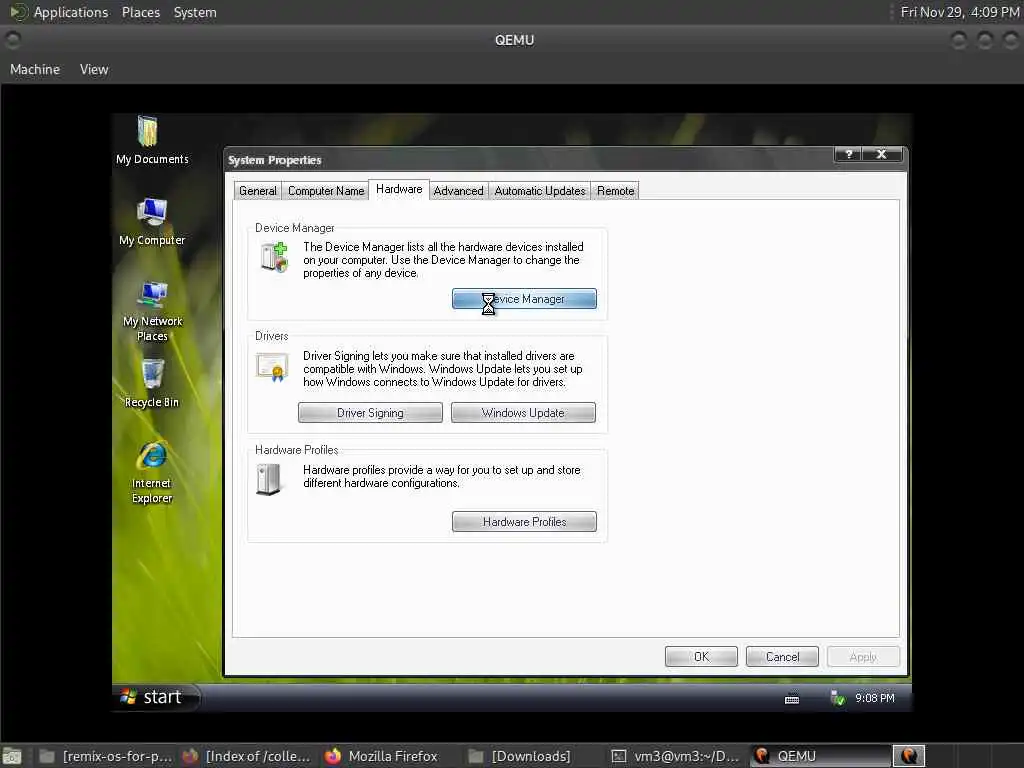Click the Hardware Profiles tower icon
Viewport: 1024px width, 768px height.
point(268,479)
